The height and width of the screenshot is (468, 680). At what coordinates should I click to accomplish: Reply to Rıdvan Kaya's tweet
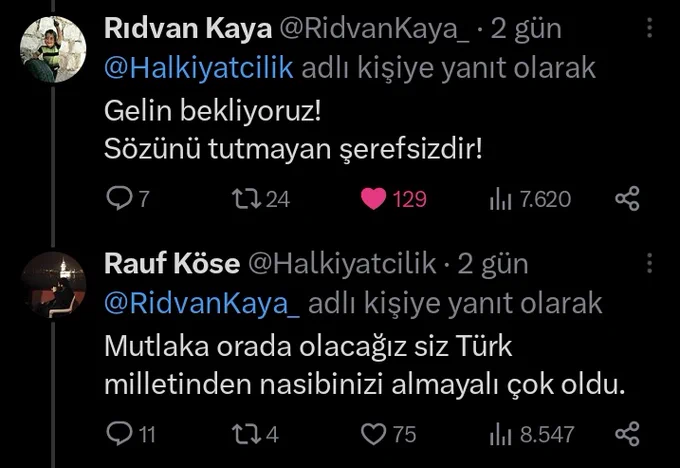[x=119, y=199]
